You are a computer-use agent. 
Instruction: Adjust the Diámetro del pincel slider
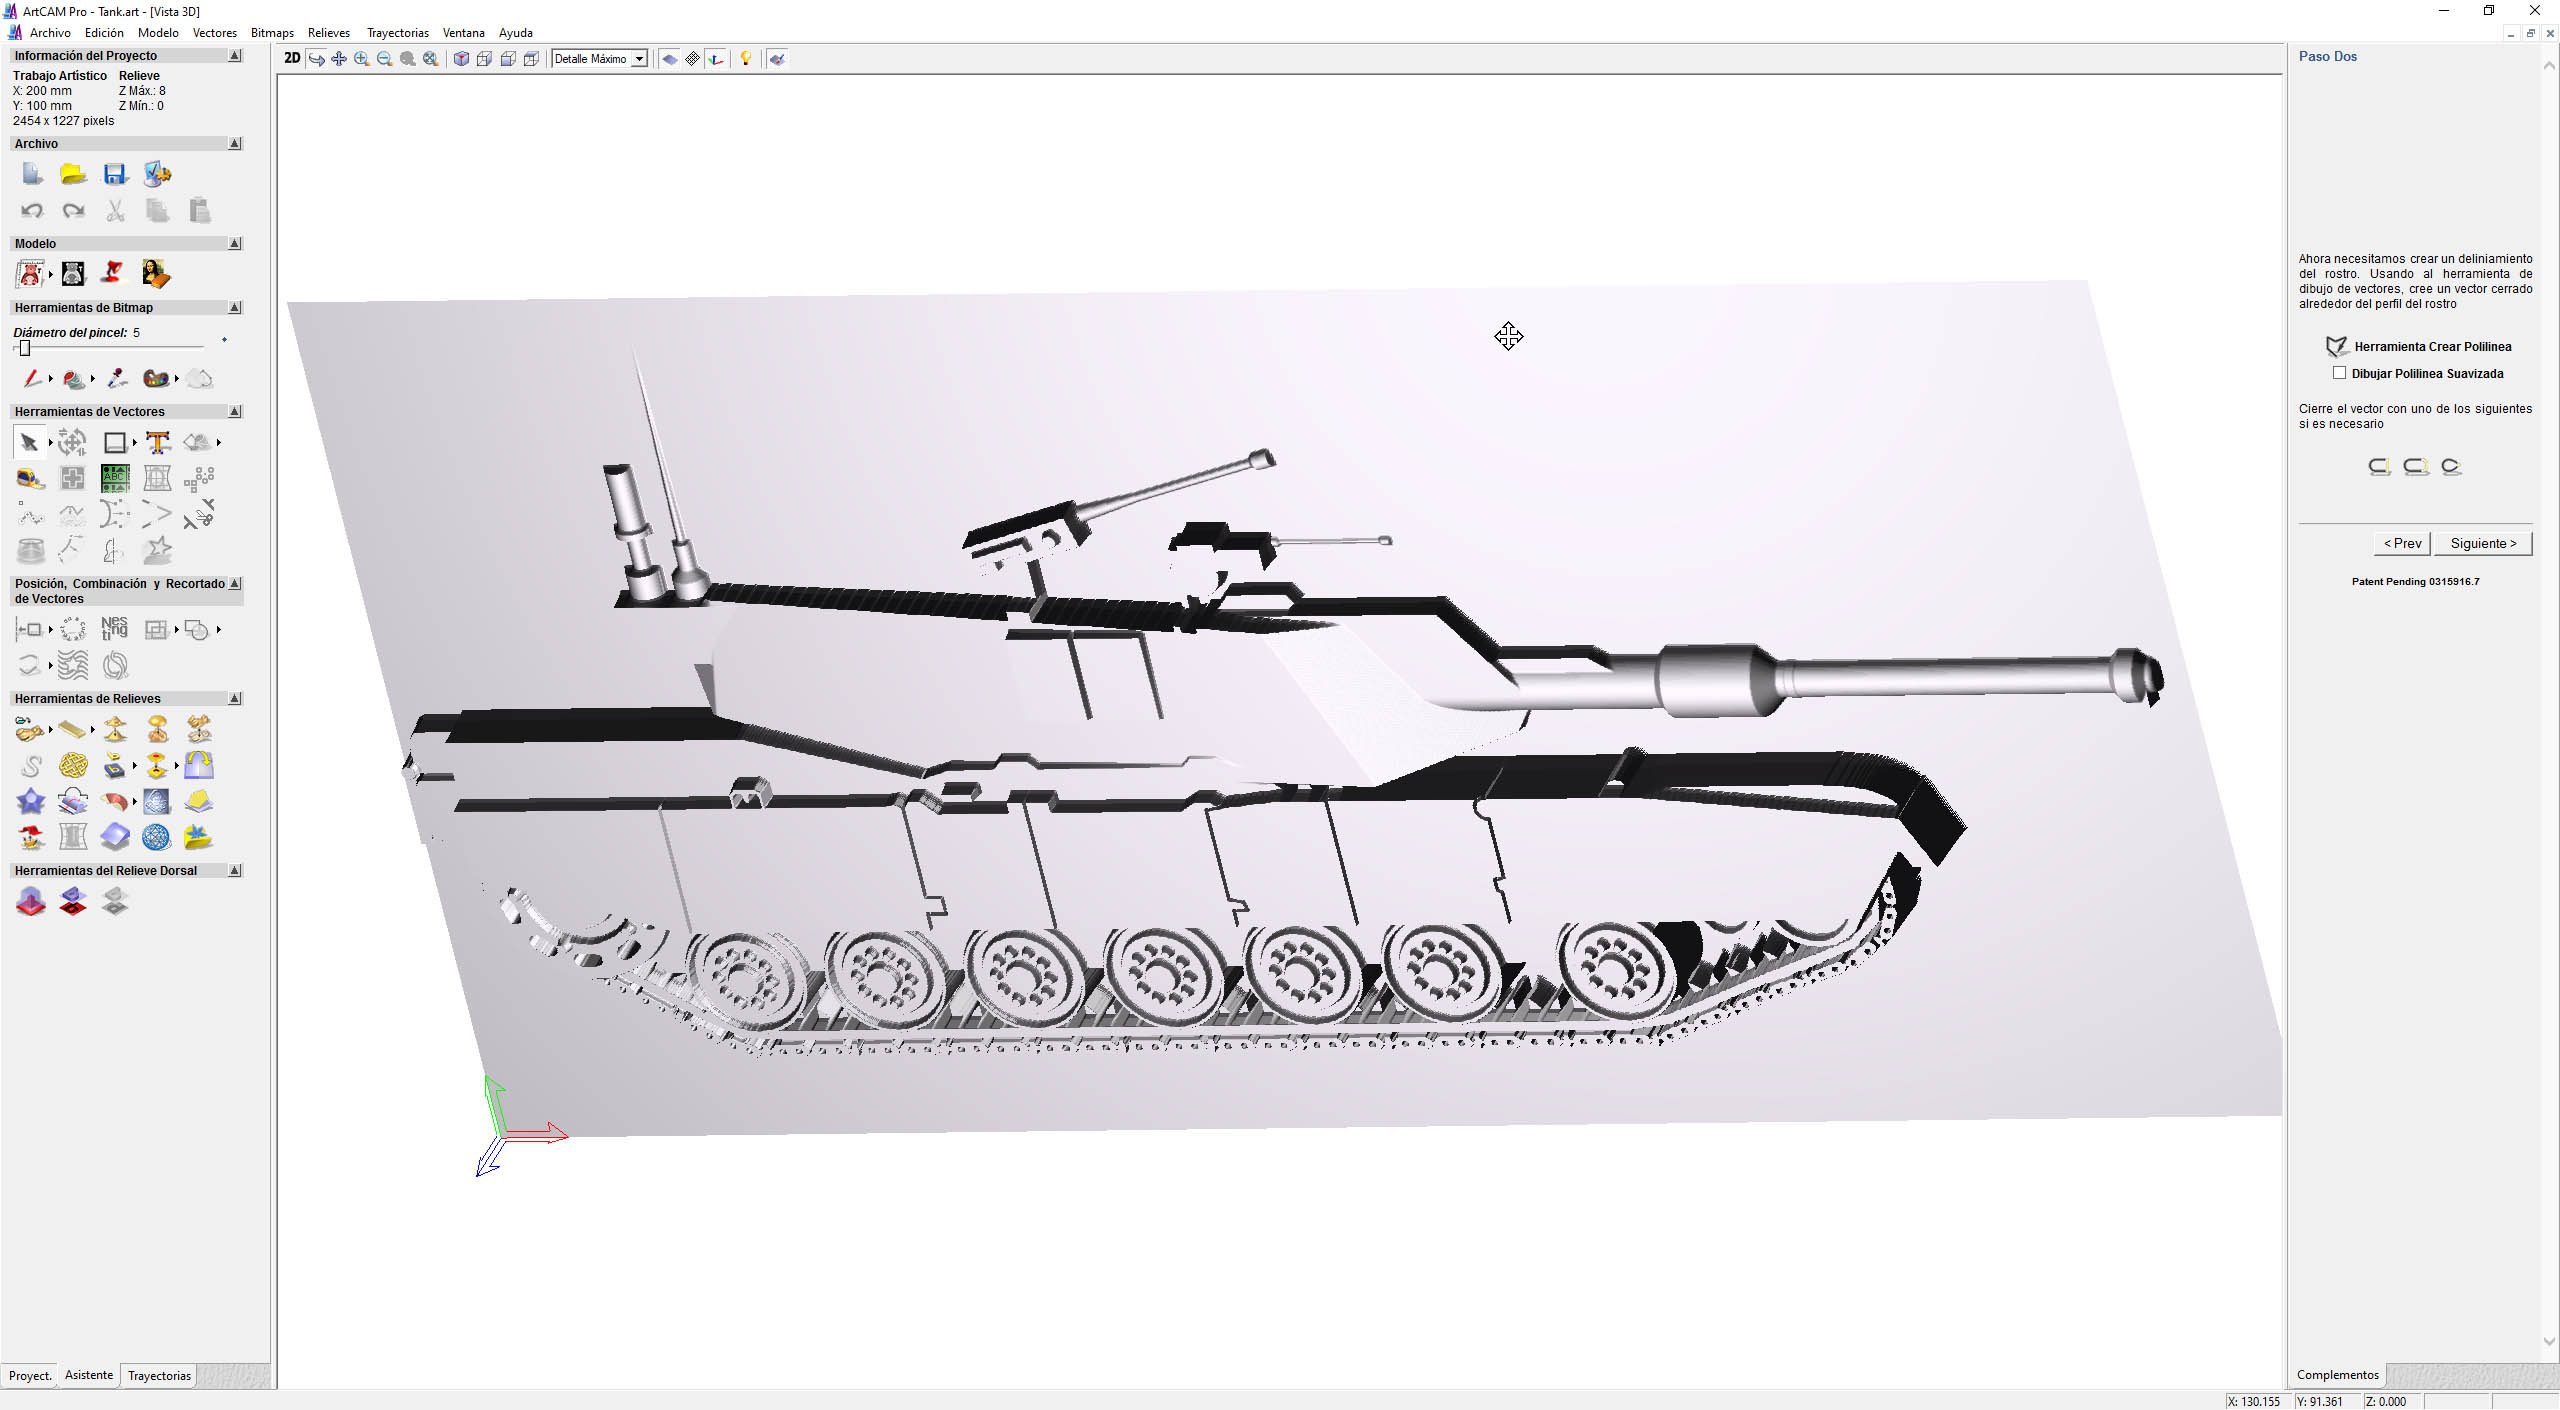pyautogui.click(x=25, y=348)
